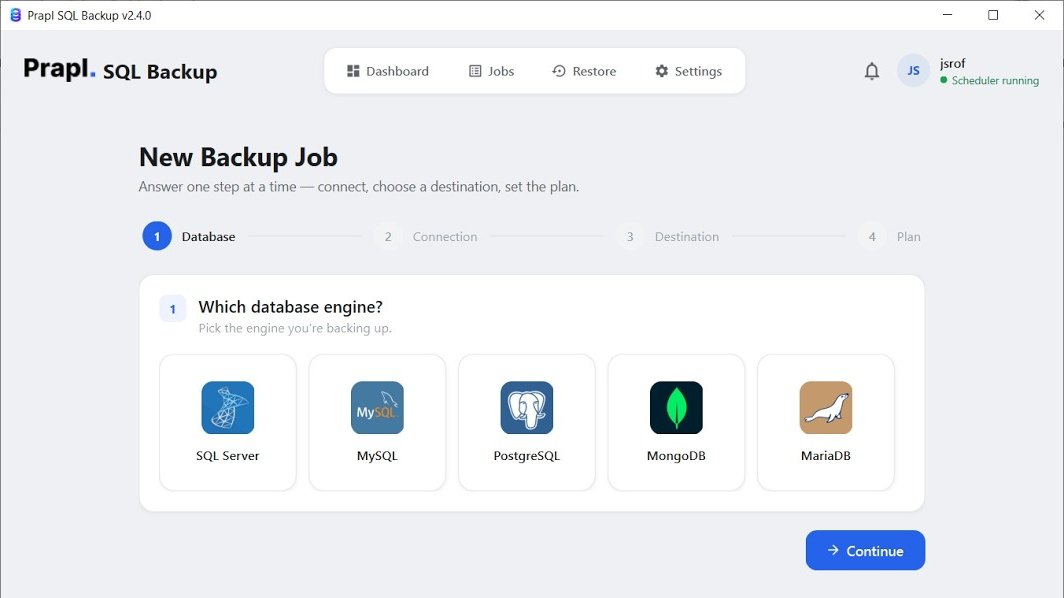Switch to the Jobs tab
Viewport: 1064px width, 598px height.
tap(492, 71)
